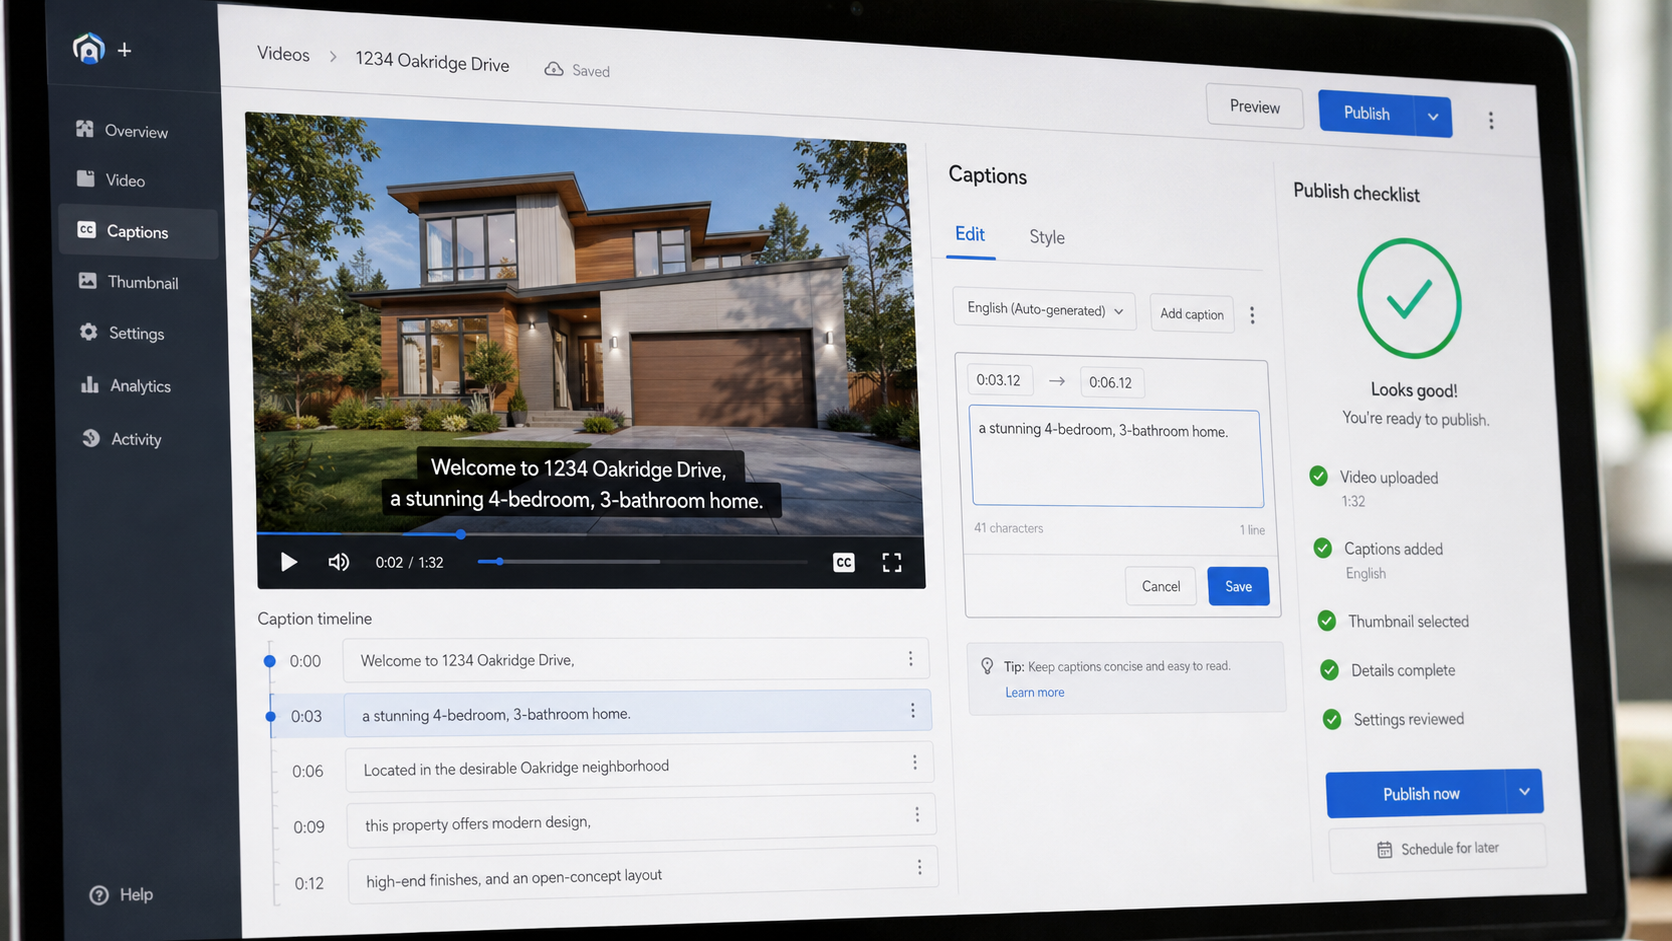Click the lightbulb tip icon
1672x941 pixels.
pyautogui.click(x=987, y=666)
